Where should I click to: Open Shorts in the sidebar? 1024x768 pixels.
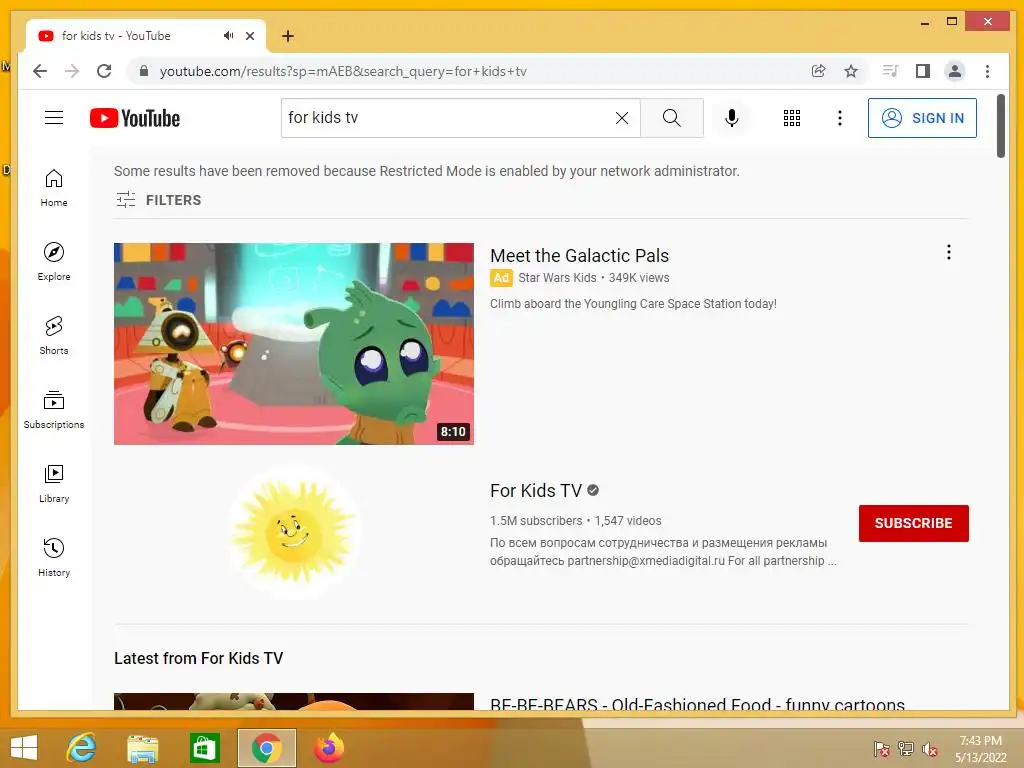click(54, 336)
